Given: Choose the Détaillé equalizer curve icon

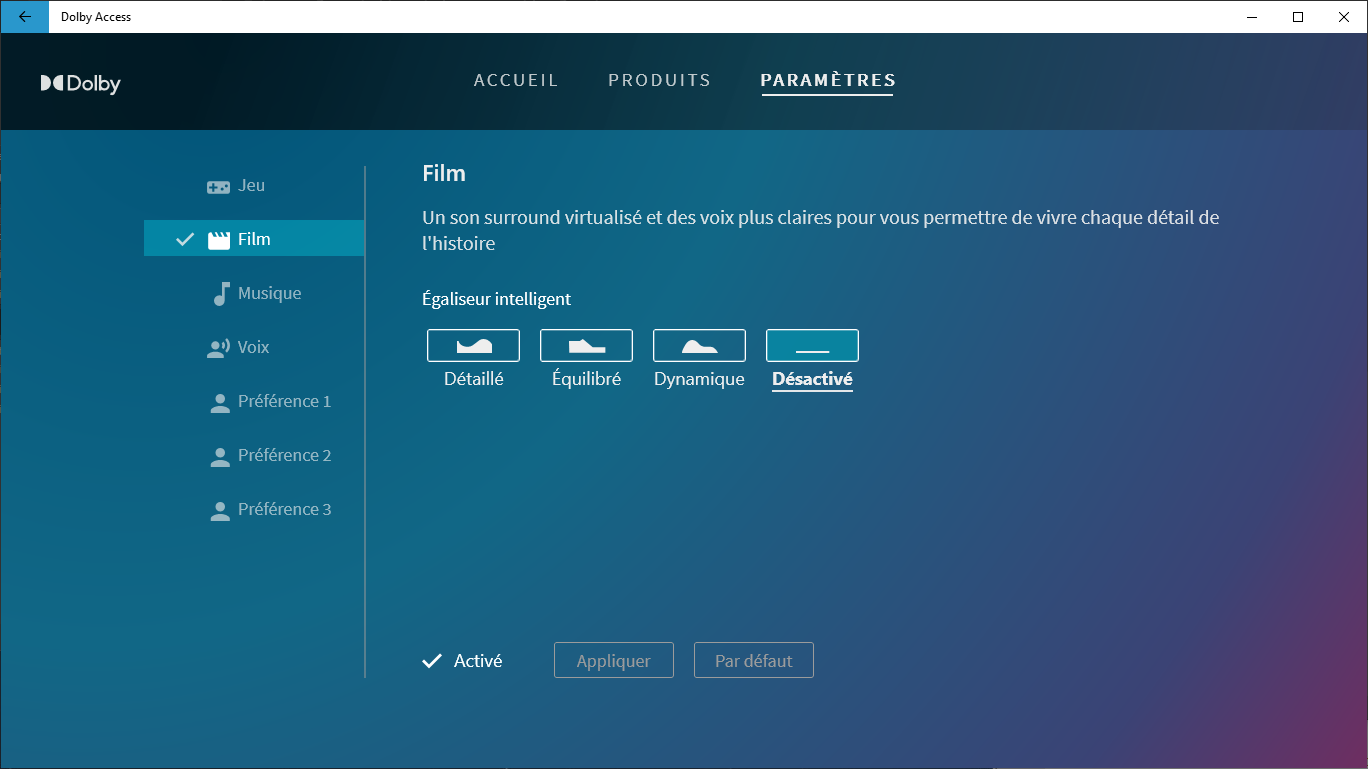Looking at the screenshot, I should (x=473, y=345).
